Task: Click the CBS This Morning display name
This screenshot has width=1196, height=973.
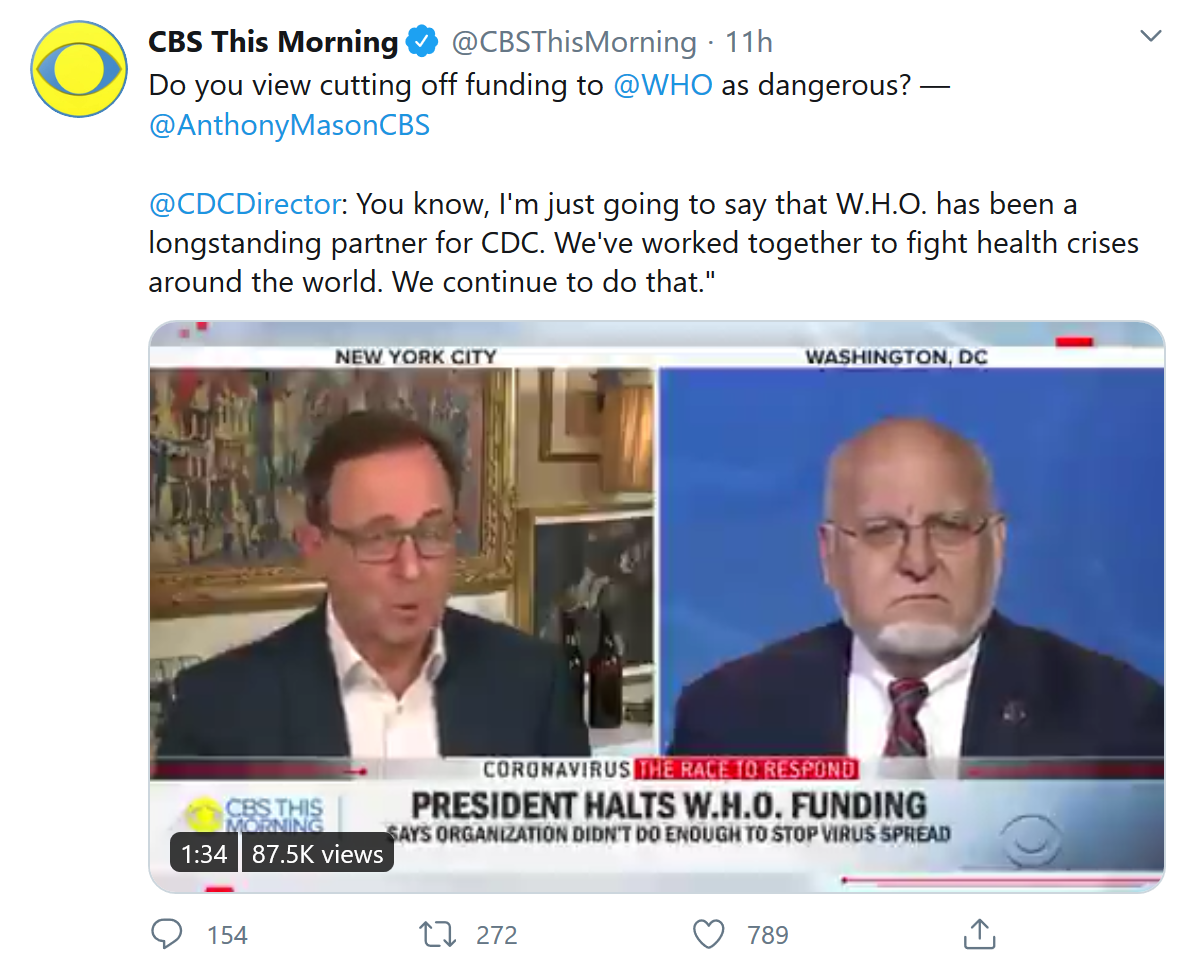Action: 273,42
